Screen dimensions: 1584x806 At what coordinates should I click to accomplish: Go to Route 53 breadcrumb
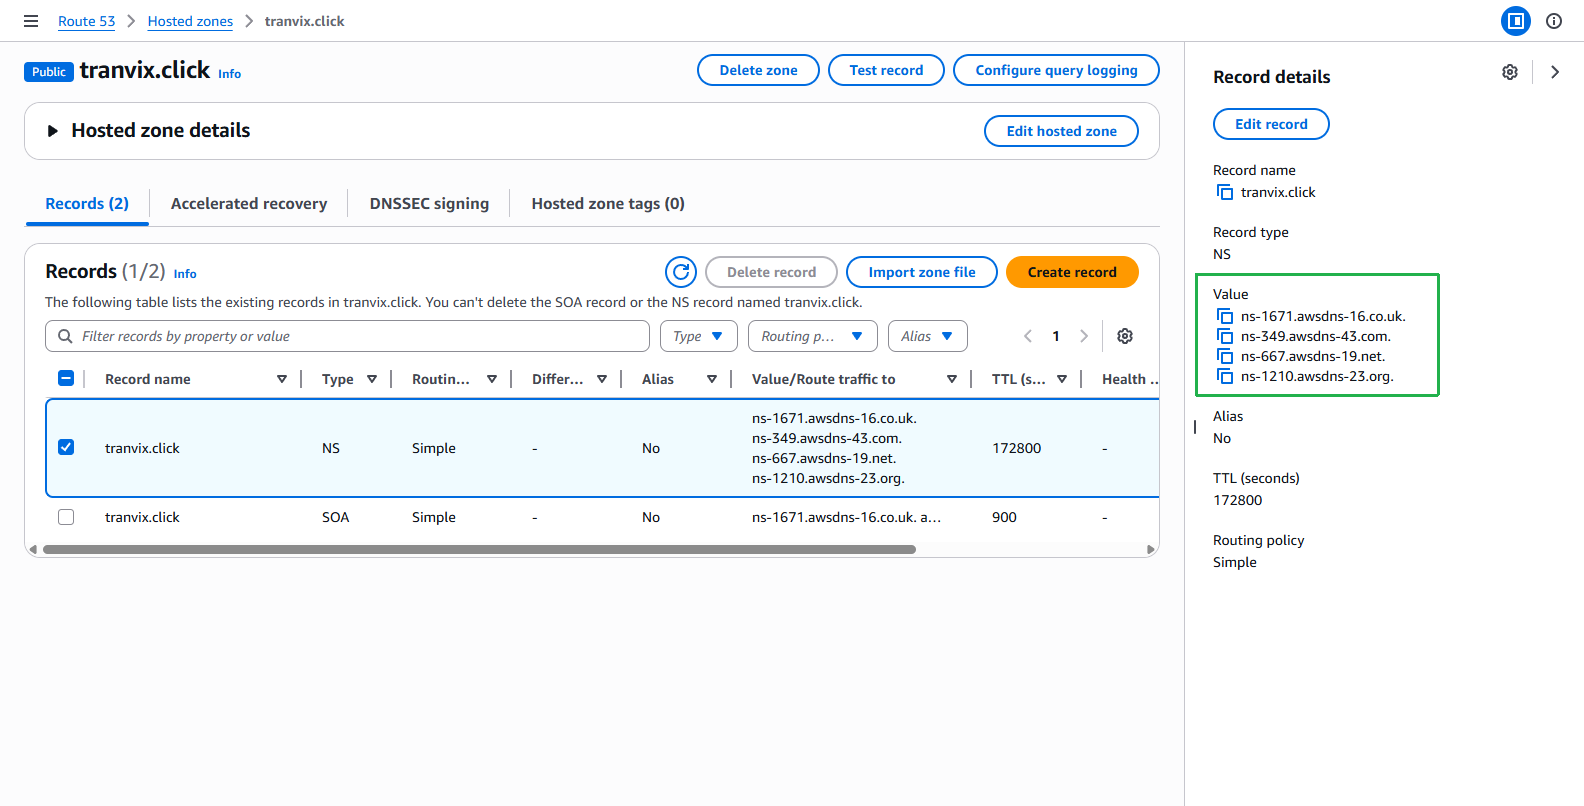pyautogui.click(x=86, y=21)
